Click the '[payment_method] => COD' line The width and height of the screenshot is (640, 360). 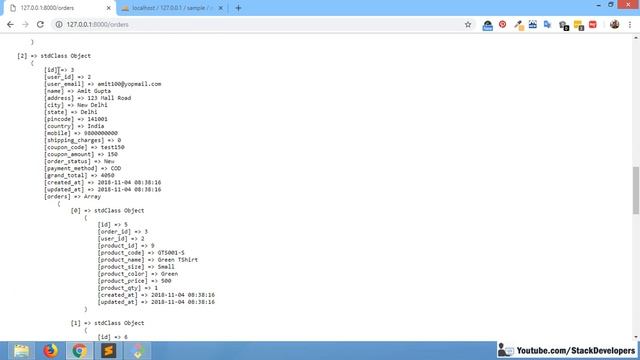click(x=82, y=168)
